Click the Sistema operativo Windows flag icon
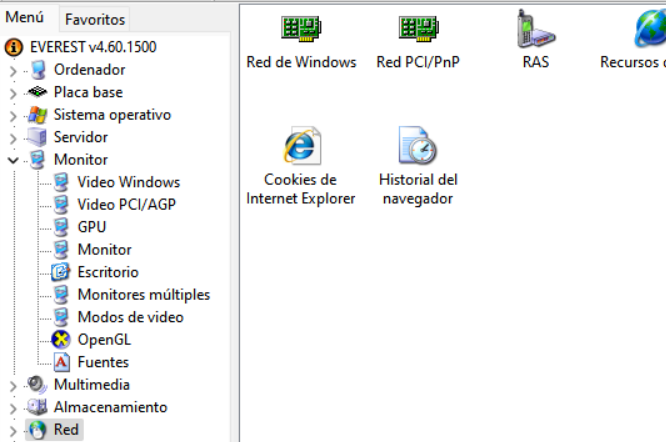 point(38,115)
